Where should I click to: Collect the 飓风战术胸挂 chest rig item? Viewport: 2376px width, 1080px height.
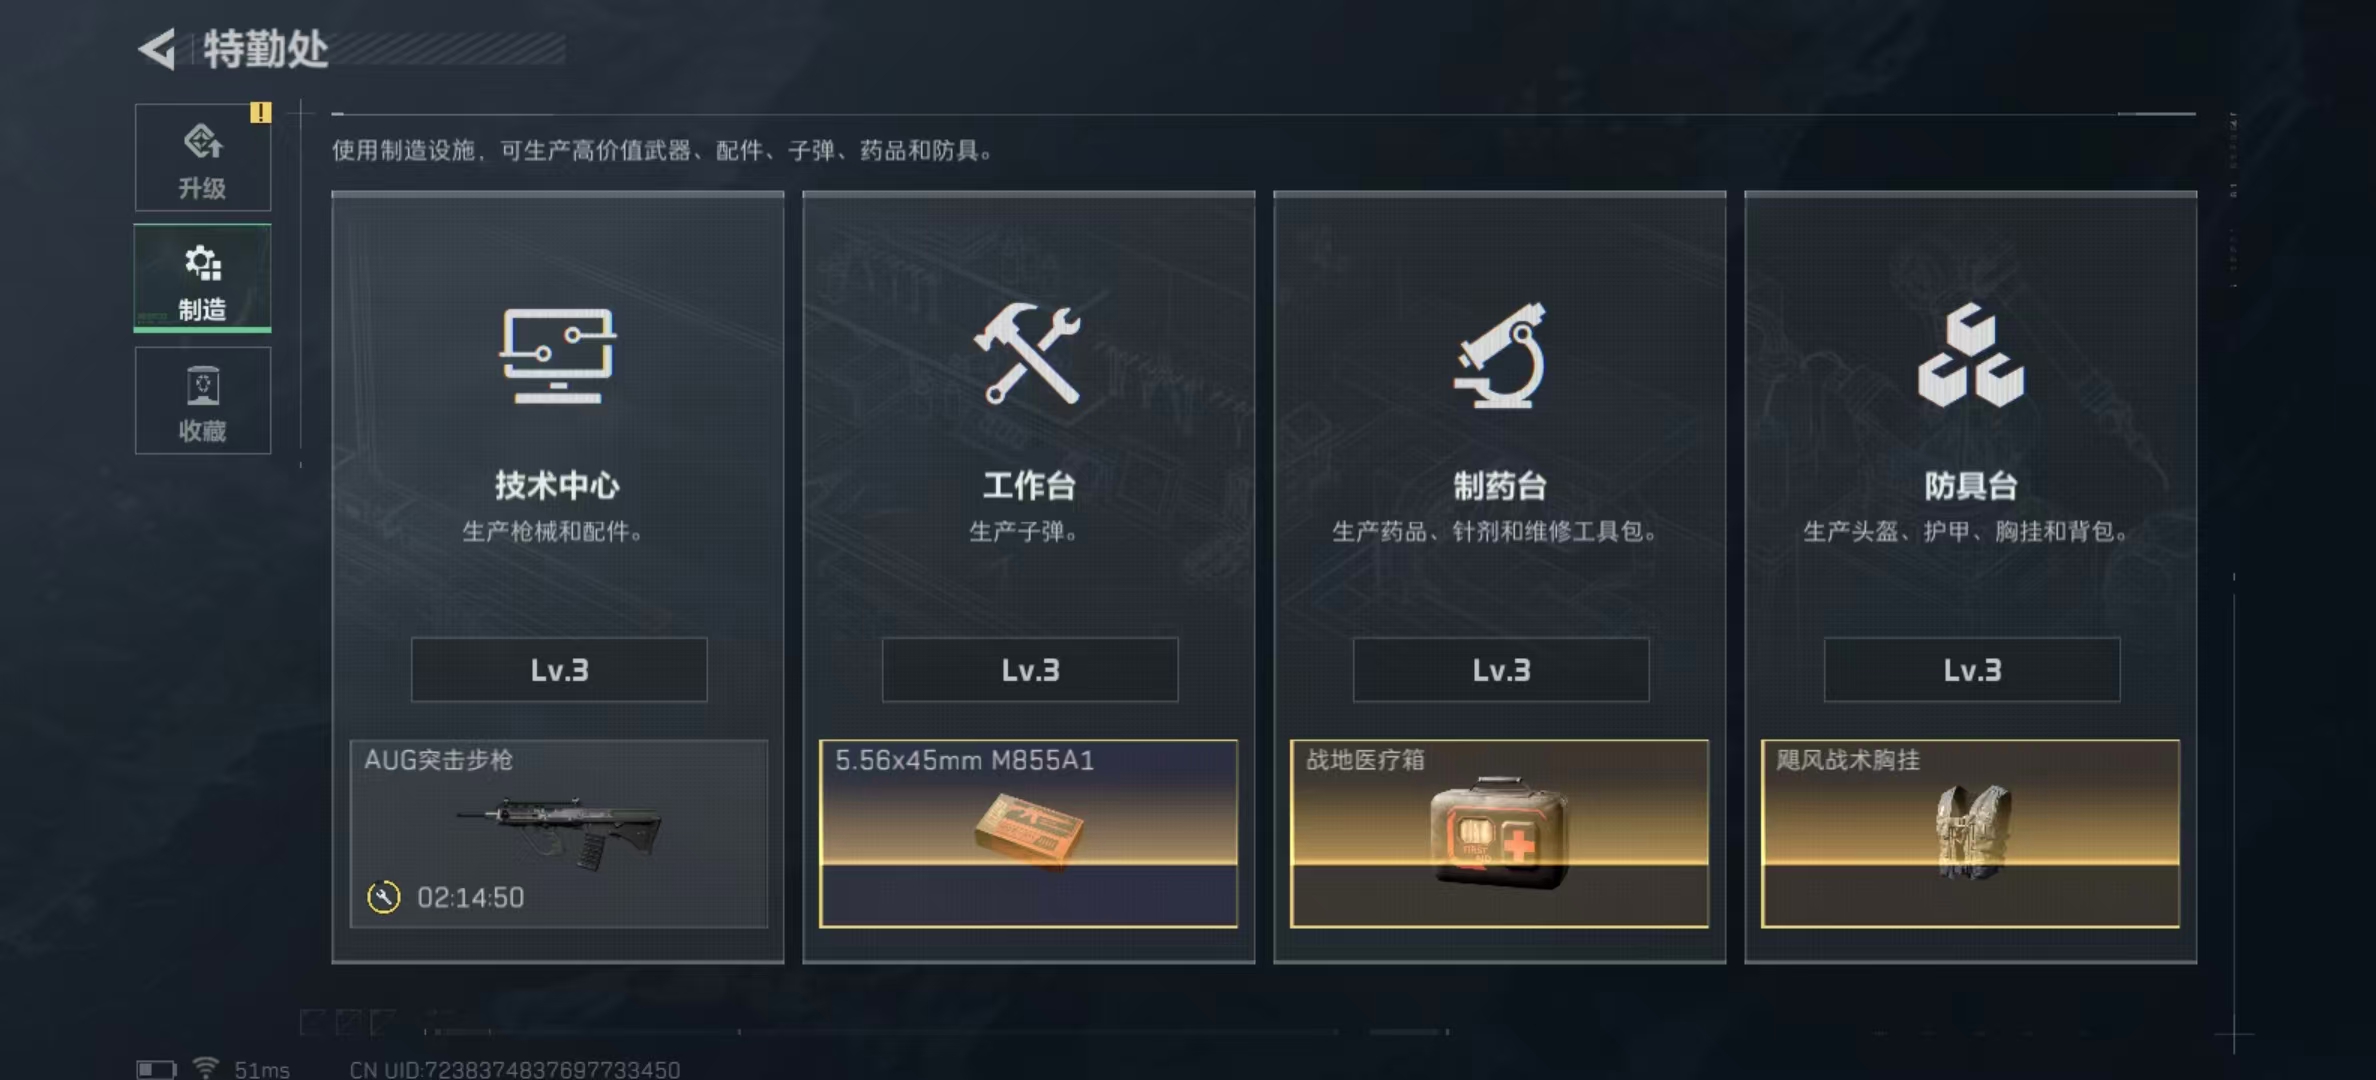coord(1971,834)
